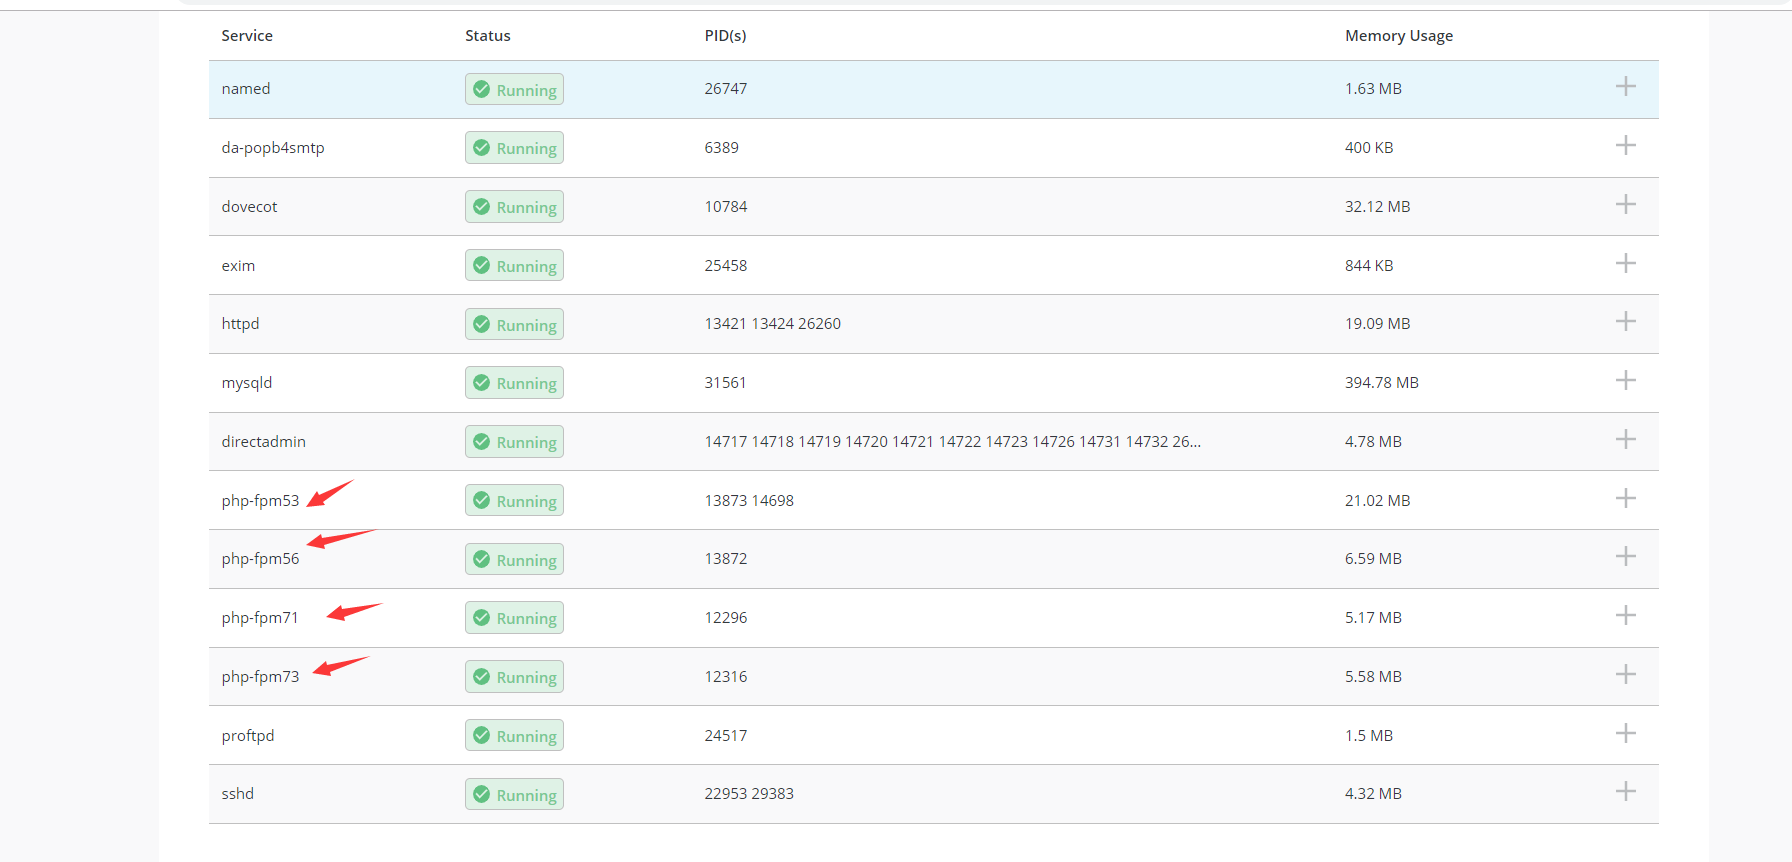This screenshot has height=862, width=1792.
Task: Select the directadmin service name
Action: 264,442
